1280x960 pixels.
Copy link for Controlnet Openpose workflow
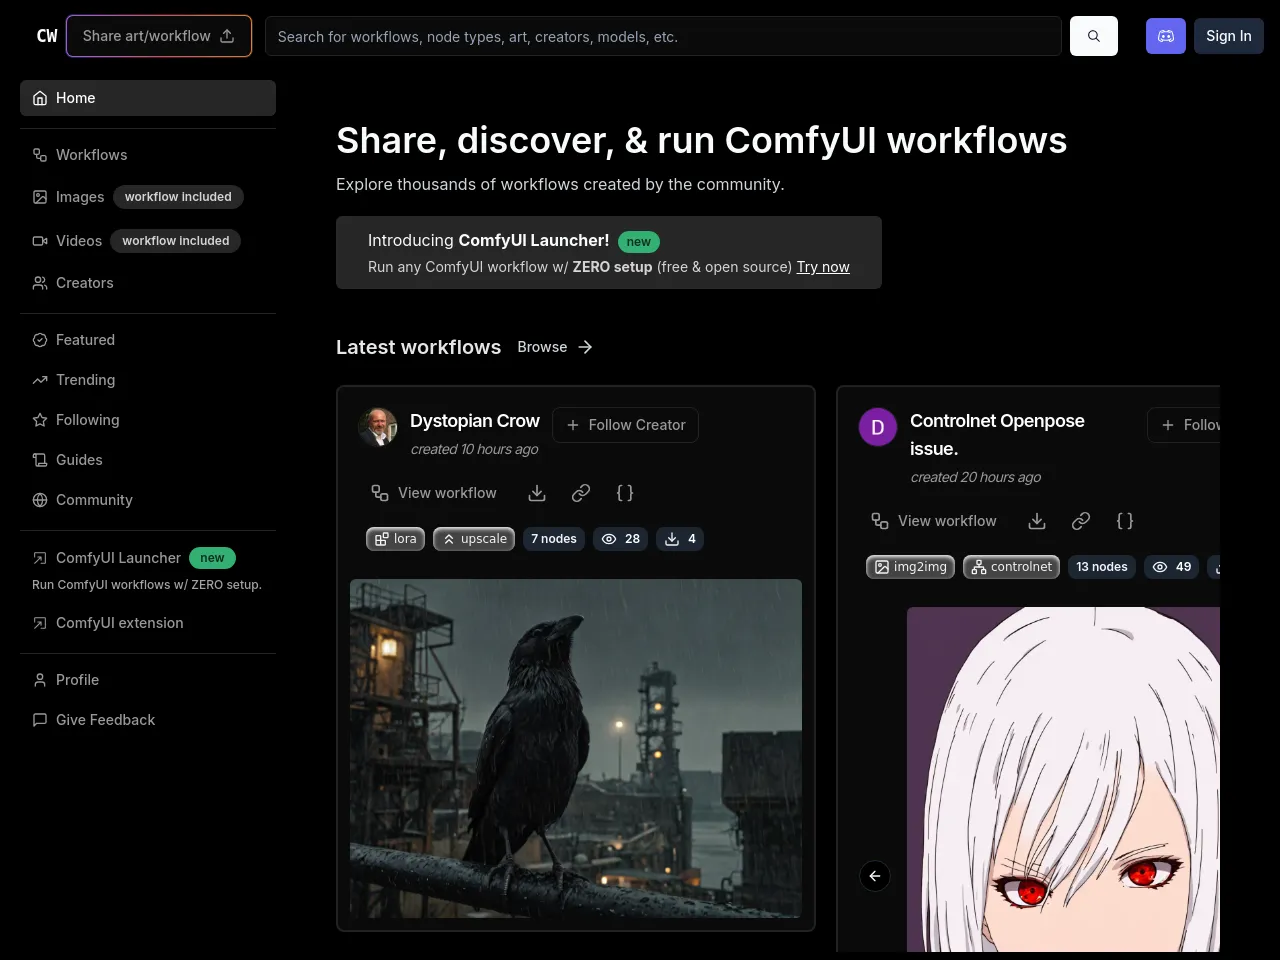[1081, 521]
